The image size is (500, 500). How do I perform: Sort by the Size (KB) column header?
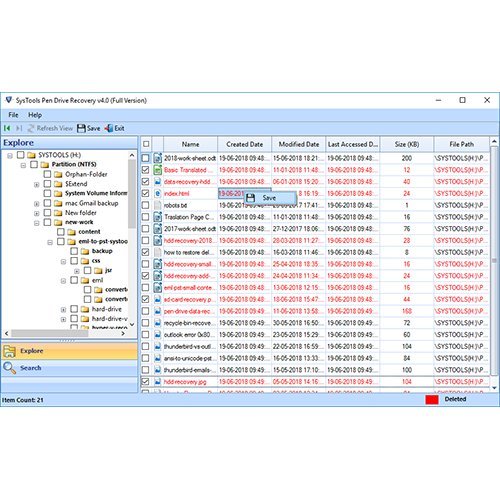[407, 144]
